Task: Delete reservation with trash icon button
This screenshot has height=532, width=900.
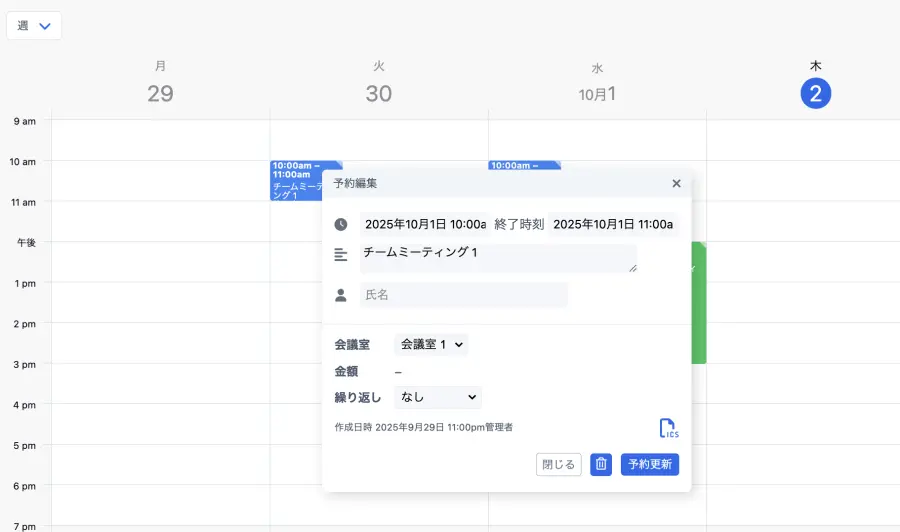Action: tap(601, 464)
